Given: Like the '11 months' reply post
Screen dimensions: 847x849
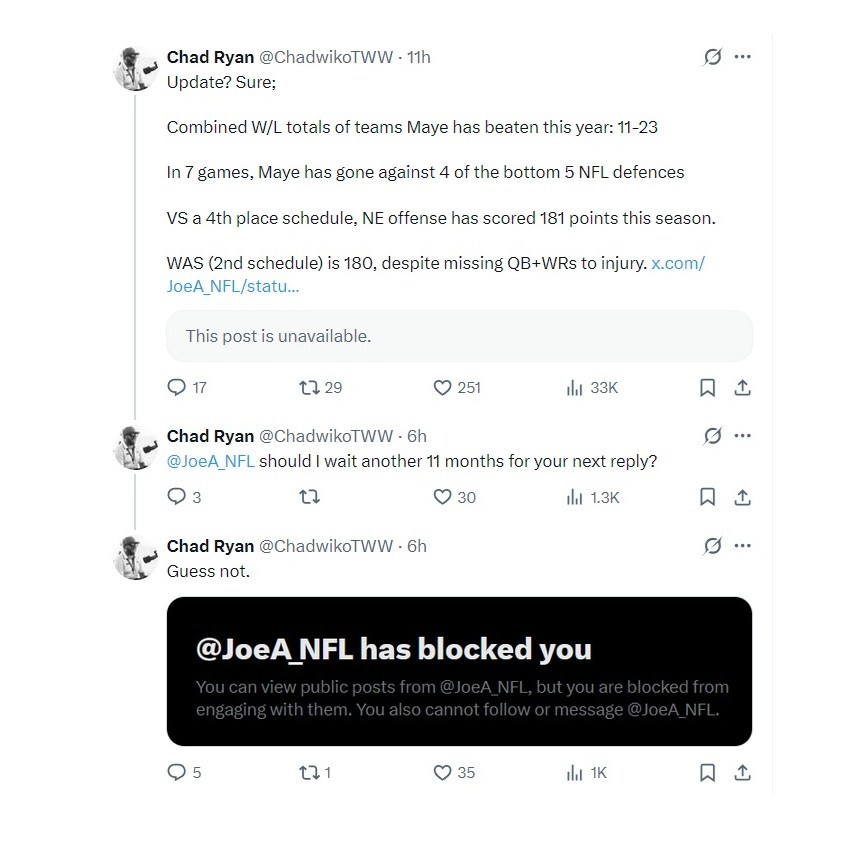Looking at the screenshot, I should (443, 497).
